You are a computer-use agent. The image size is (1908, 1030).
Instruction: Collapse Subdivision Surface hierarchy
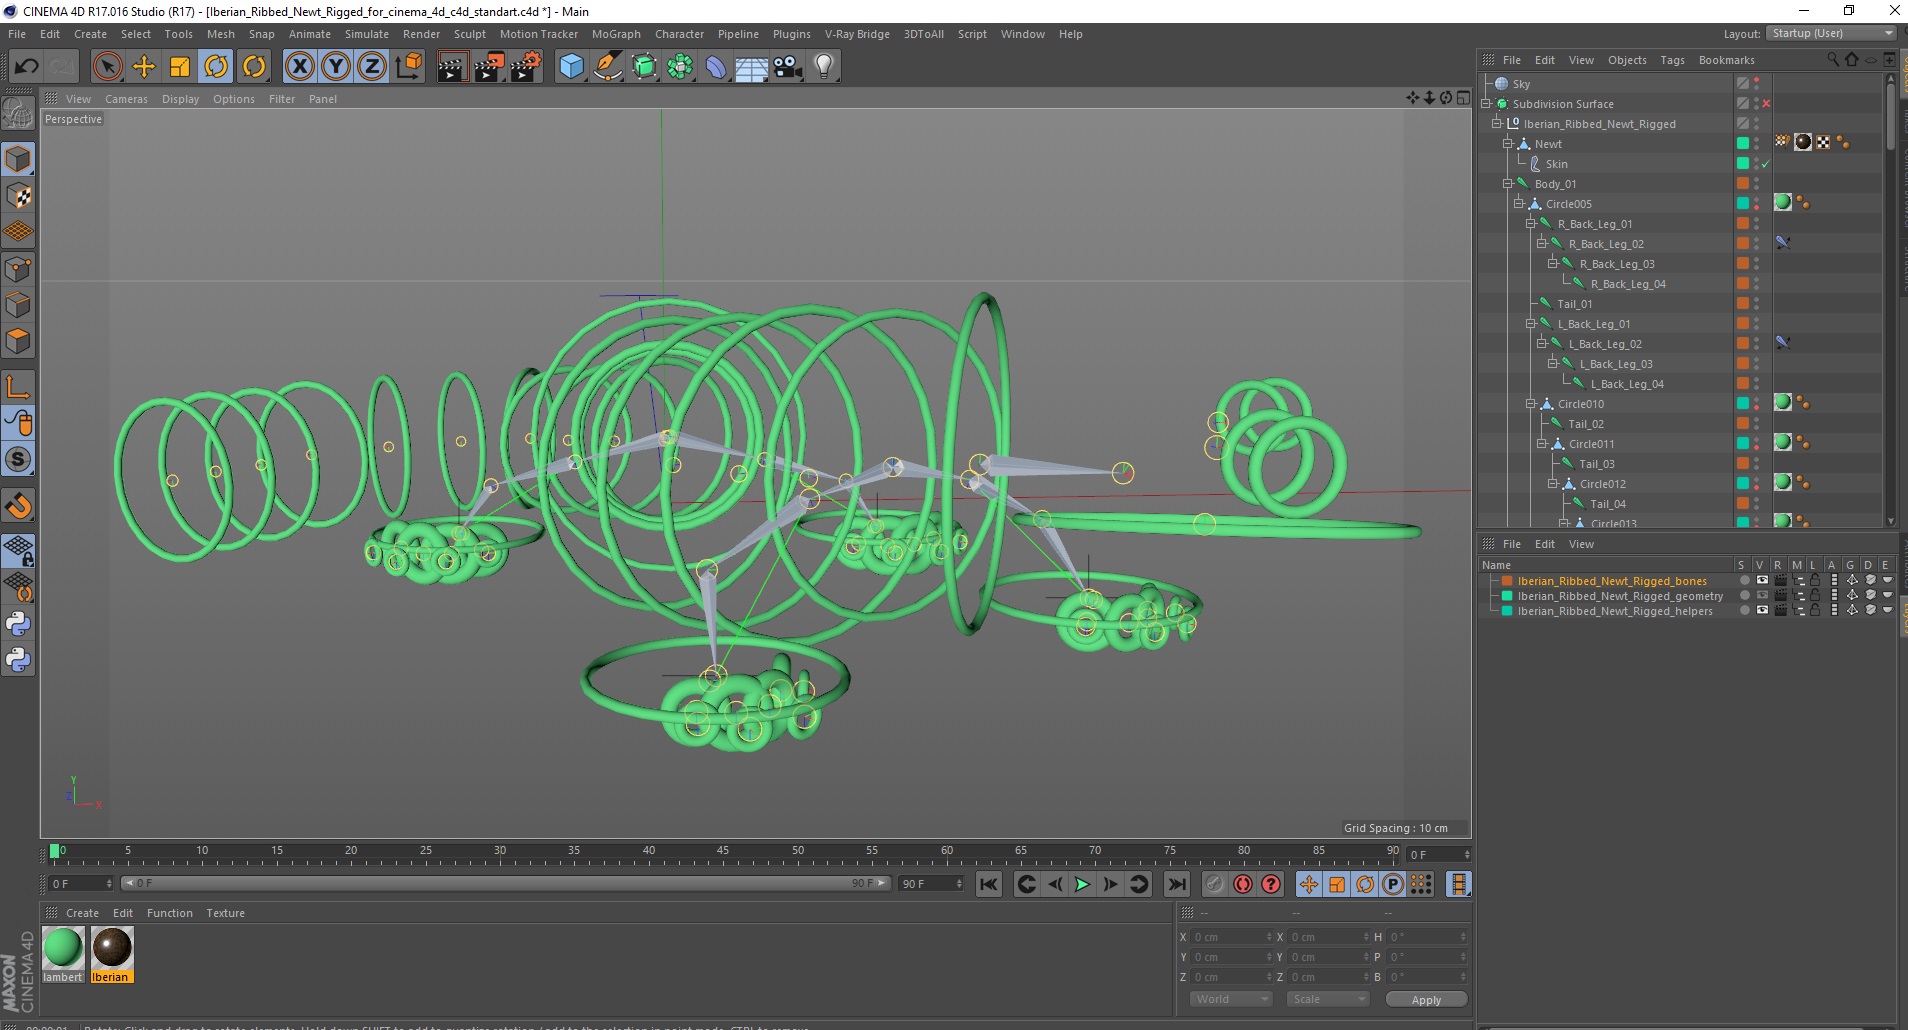tap(1486, 104)
